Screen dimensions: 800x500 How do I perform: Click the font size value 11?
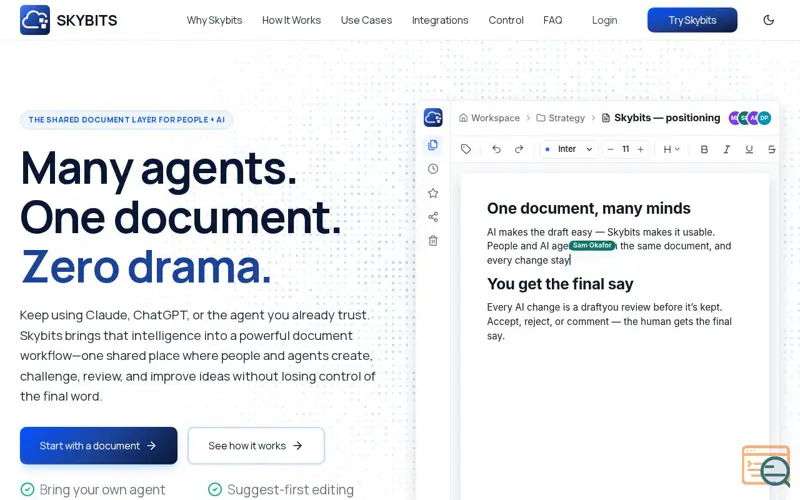(626, 149)
